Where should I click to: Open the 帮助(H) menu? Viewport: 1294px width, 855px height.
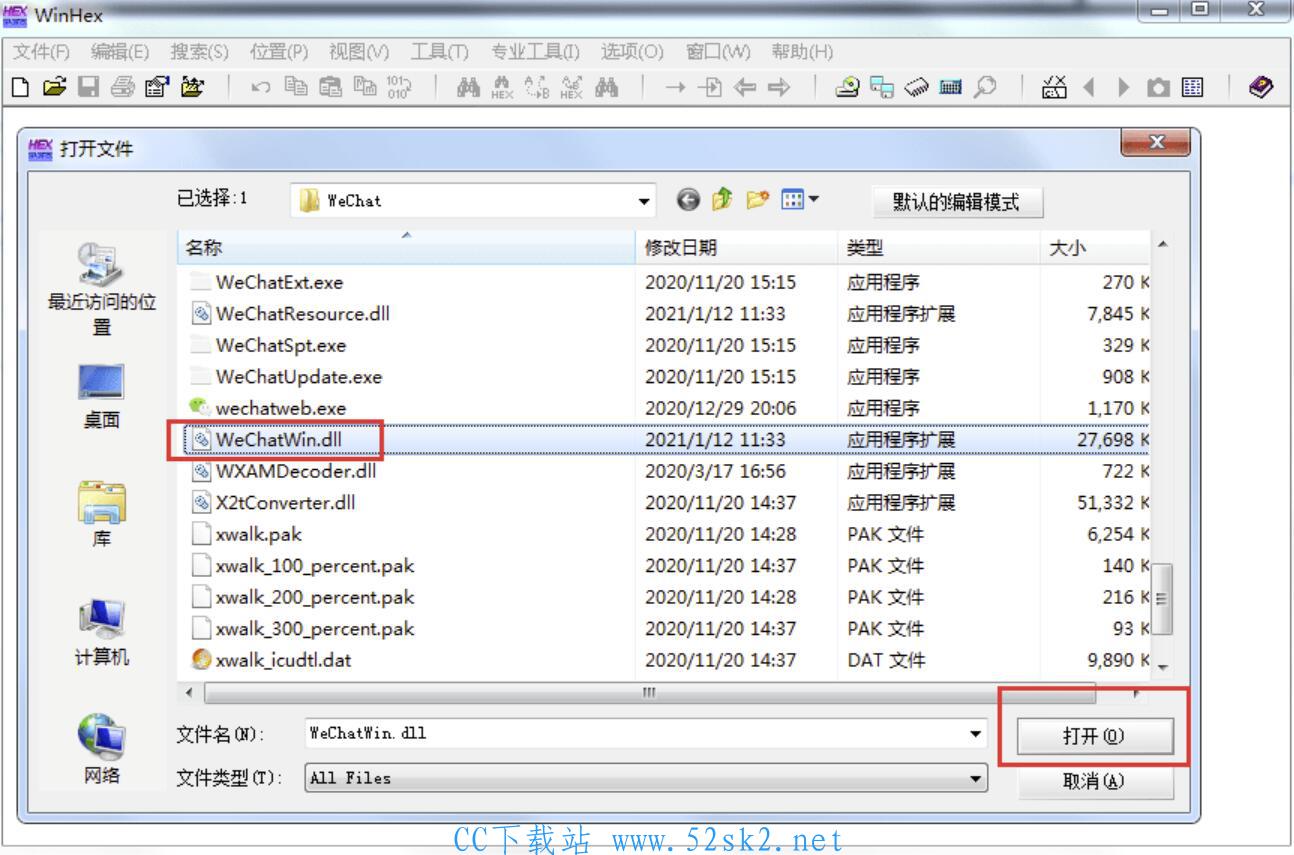802,51
